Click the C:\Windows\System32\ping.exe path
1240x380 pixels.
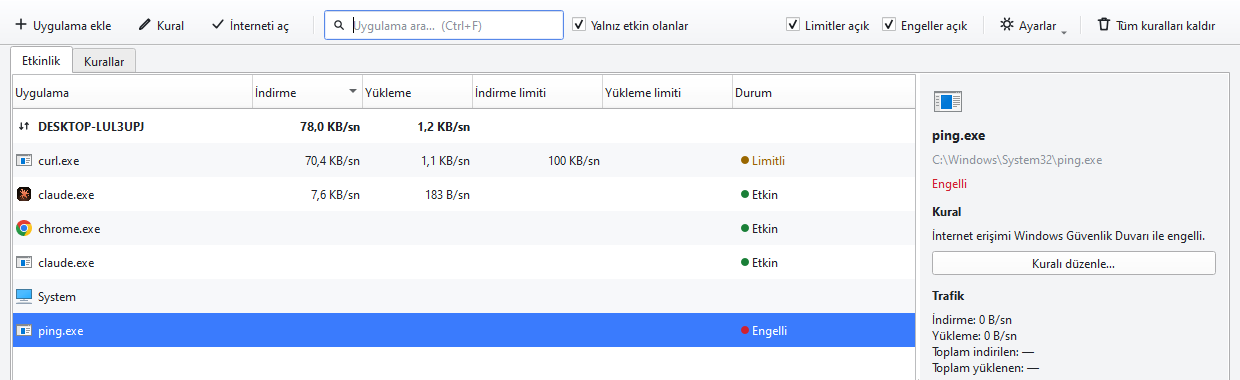click(1017, 160)
